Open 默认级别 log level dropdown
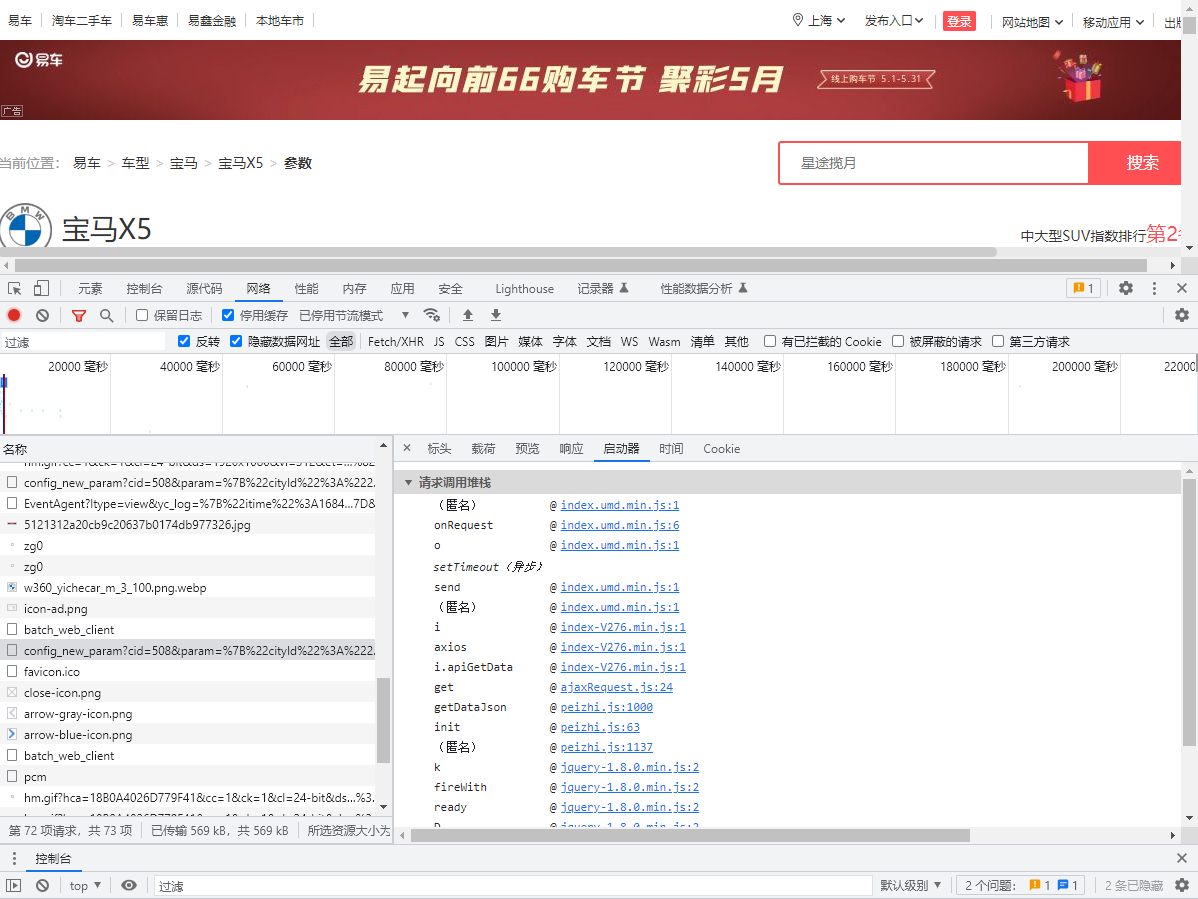 click(x=910, y=885)
